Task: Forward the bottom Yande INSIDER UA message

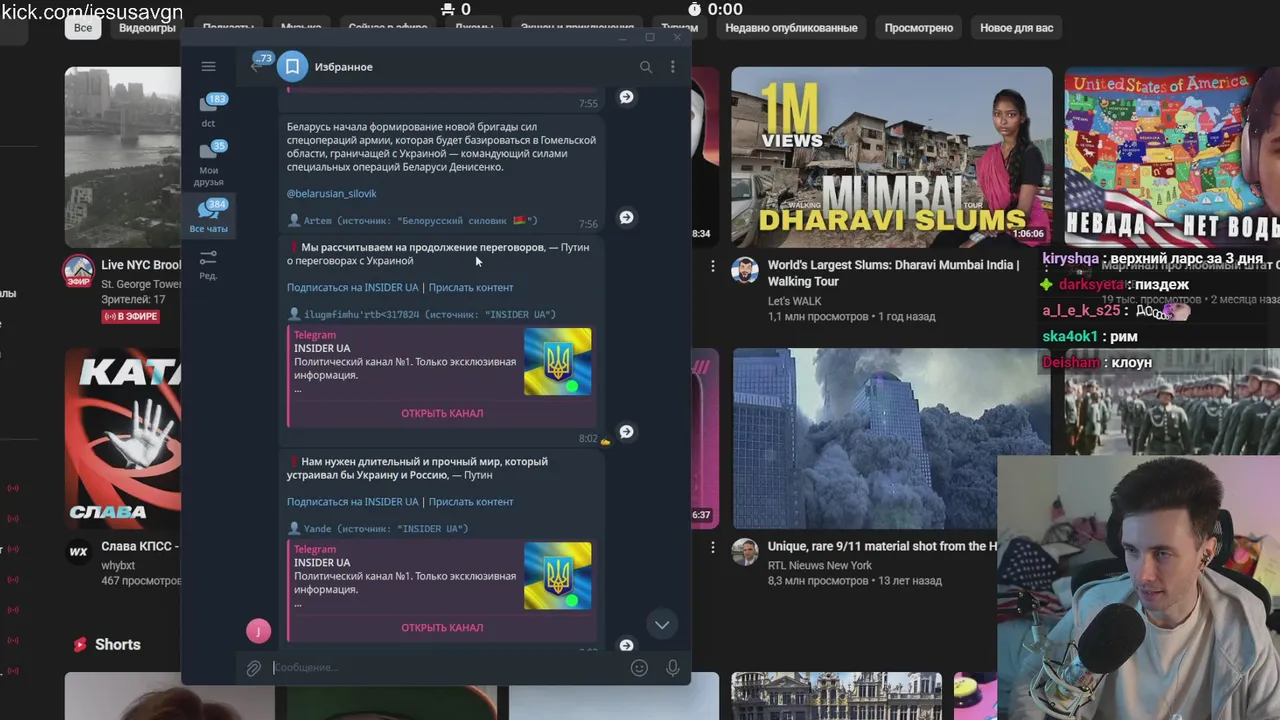Action: [626, 646]
